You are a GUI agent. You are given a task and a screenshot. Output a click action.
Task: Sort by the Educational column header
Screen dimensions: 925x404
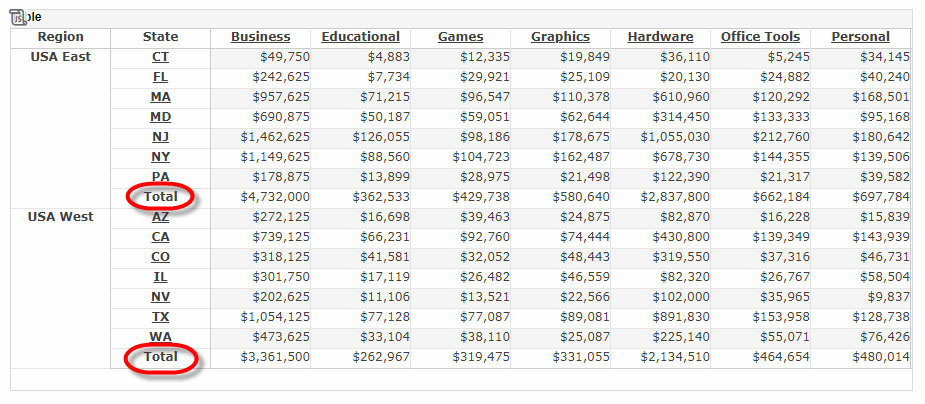click(x=360, y=37)
